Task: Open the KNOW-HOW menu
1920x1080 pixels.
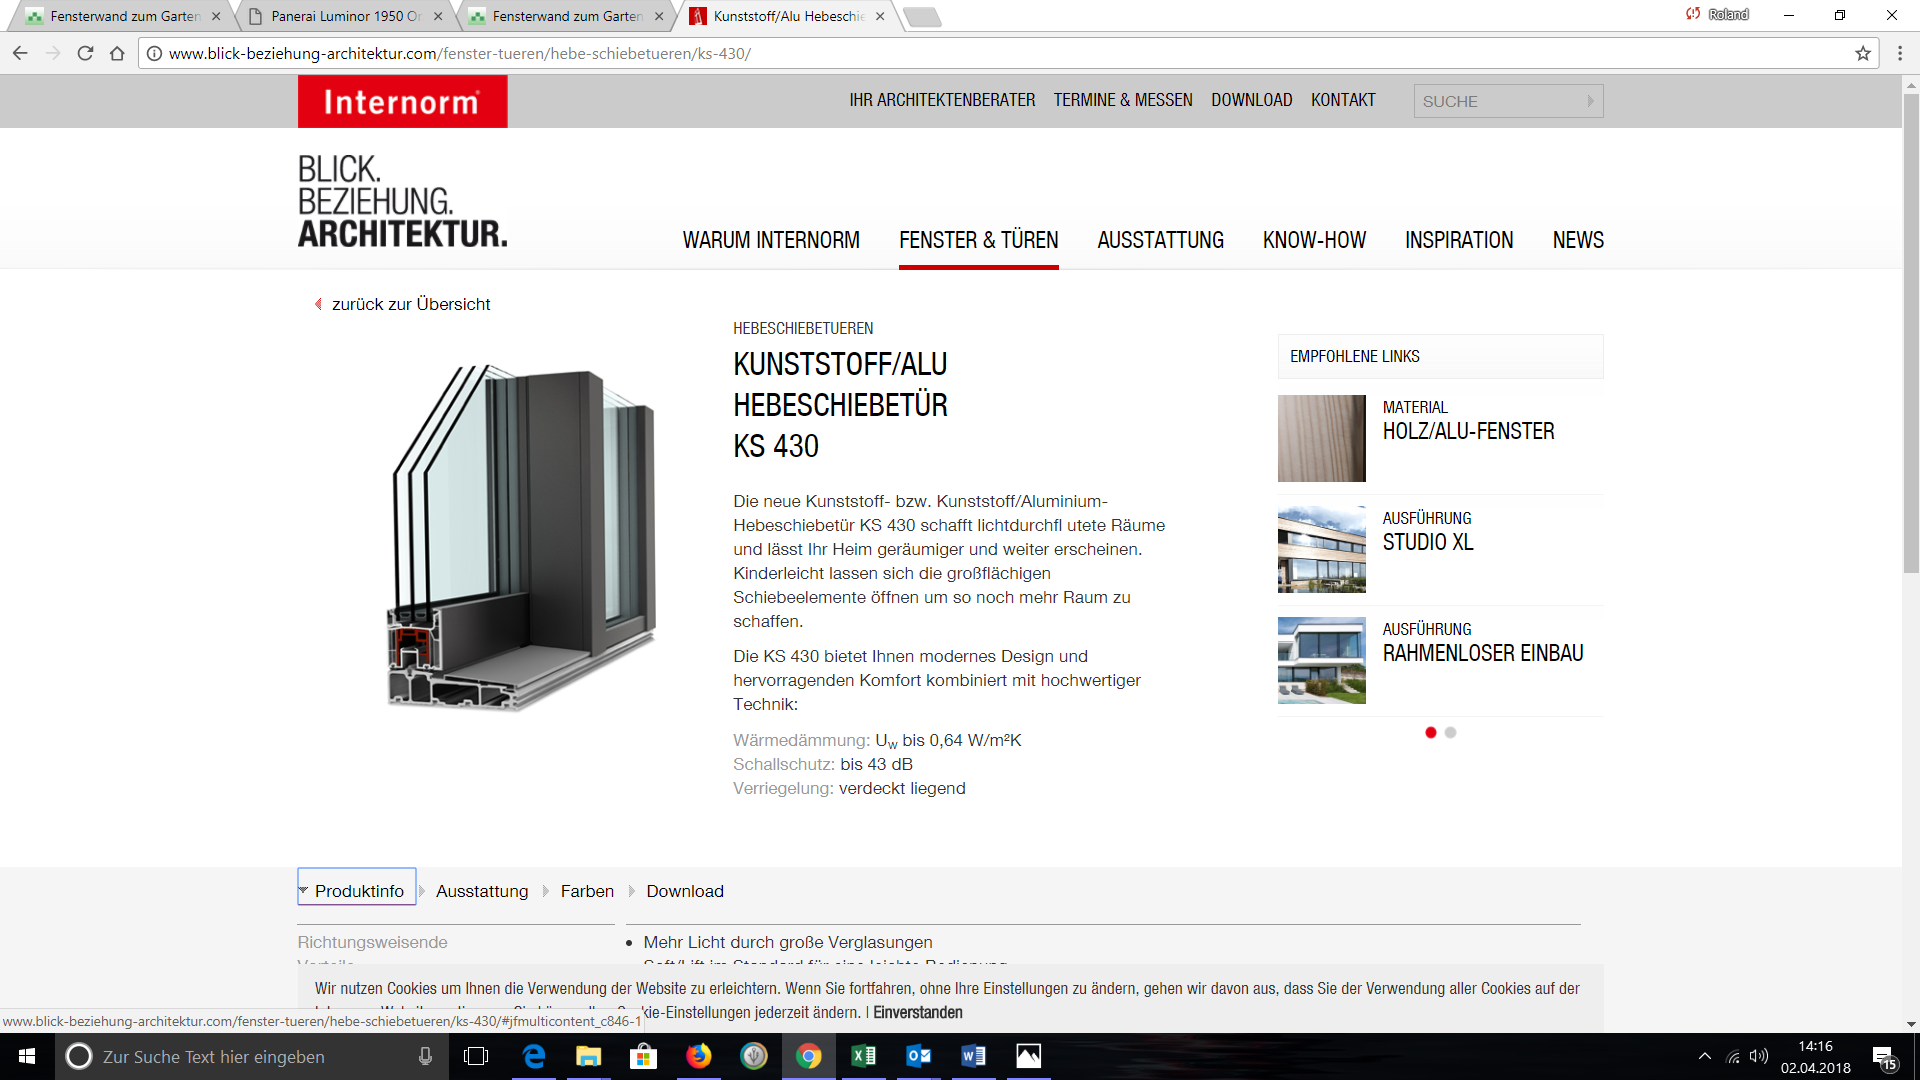Action: [x=1314, y=240]
